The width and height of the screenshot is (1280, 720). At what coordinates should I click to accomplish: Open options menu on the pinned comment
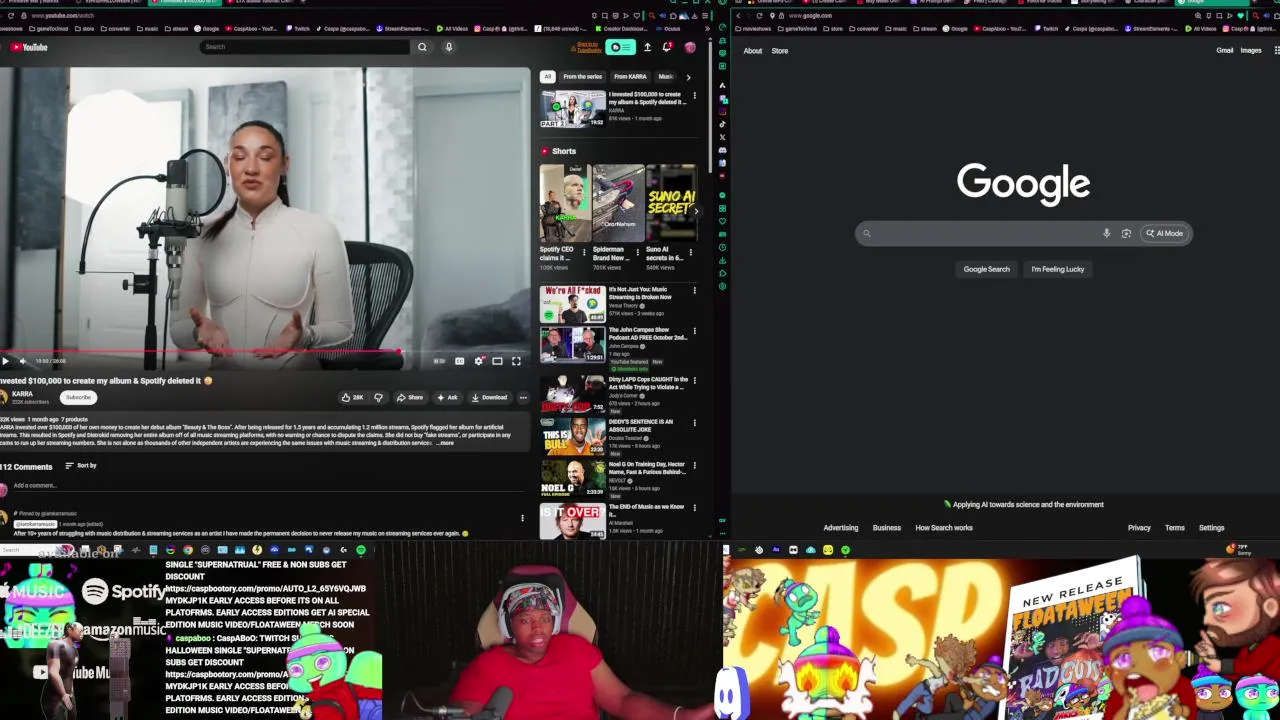click(x=522, y=518)
